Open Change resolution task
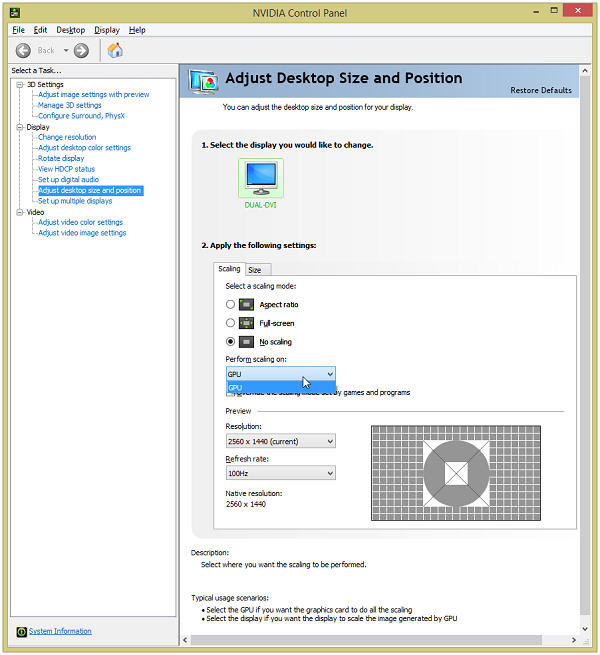Screen dimensions: 600x655 67,137
